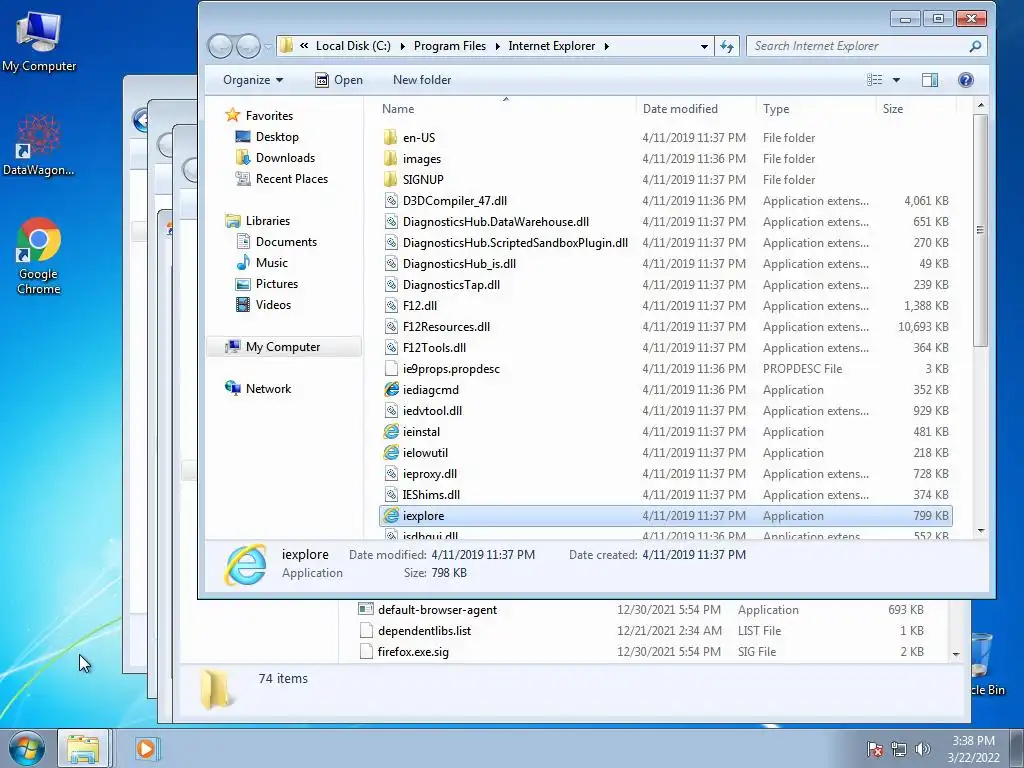
Task: Open My Computer desktop icon
Action: point(39,40)
